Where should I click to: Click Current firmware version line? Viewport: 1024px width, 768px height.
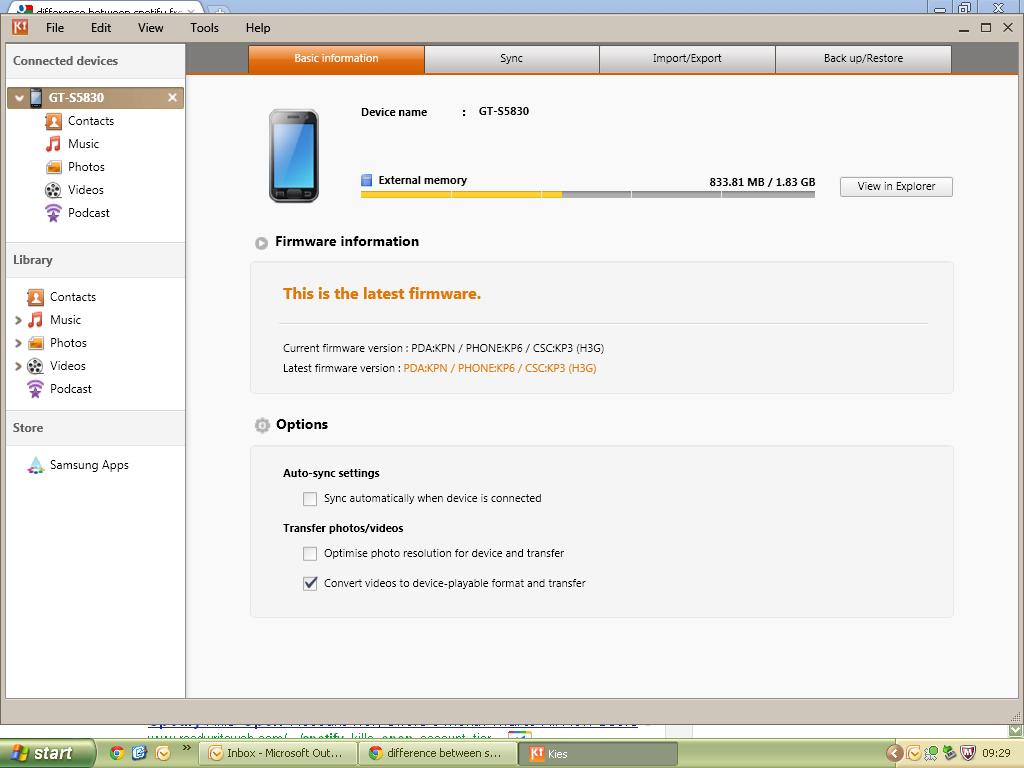(x=443, y=348)
